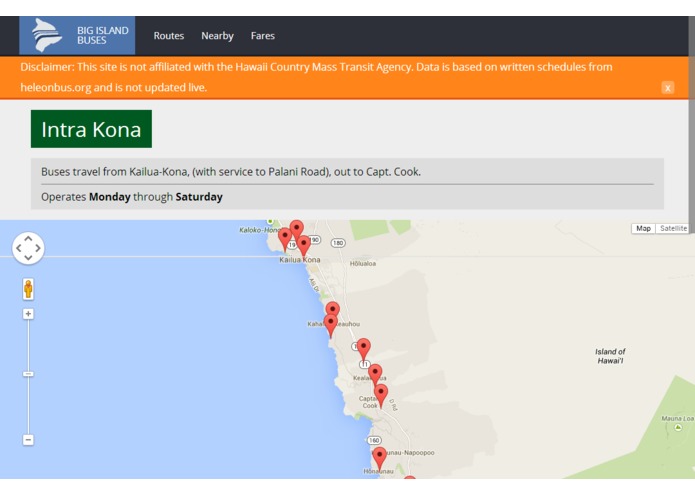Click the route description about Capt. Cook
This screenshot has height=494, width=695.
(231, 172)
